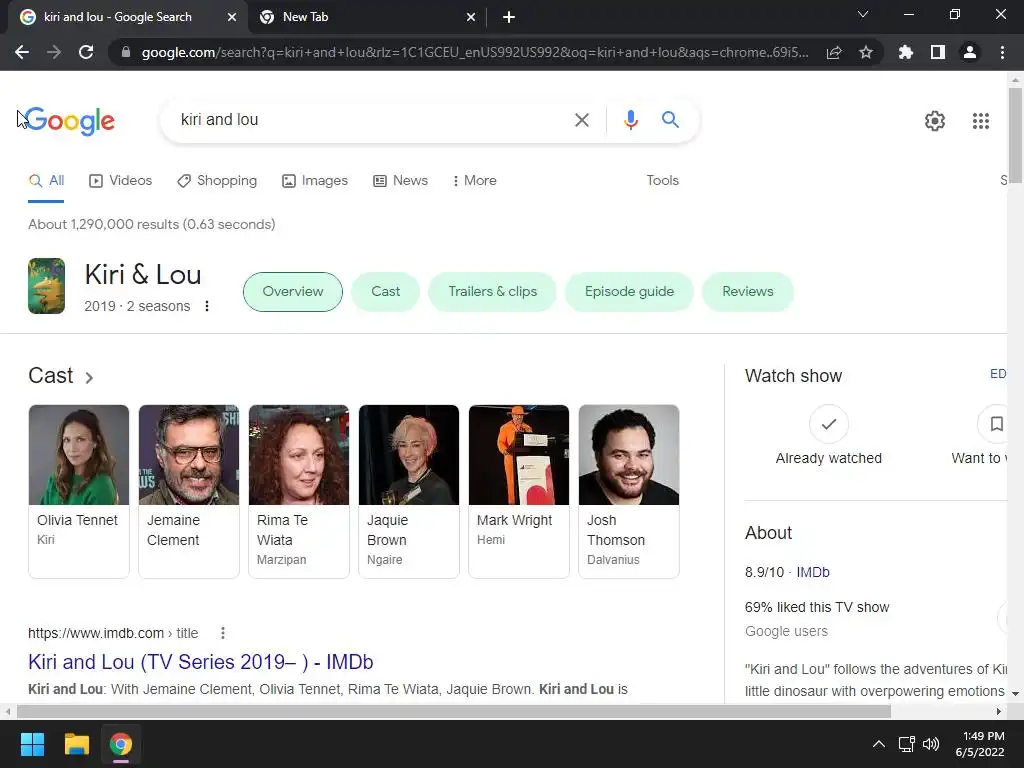Open Rima Te Wiata cast card

tap(299, 491)
